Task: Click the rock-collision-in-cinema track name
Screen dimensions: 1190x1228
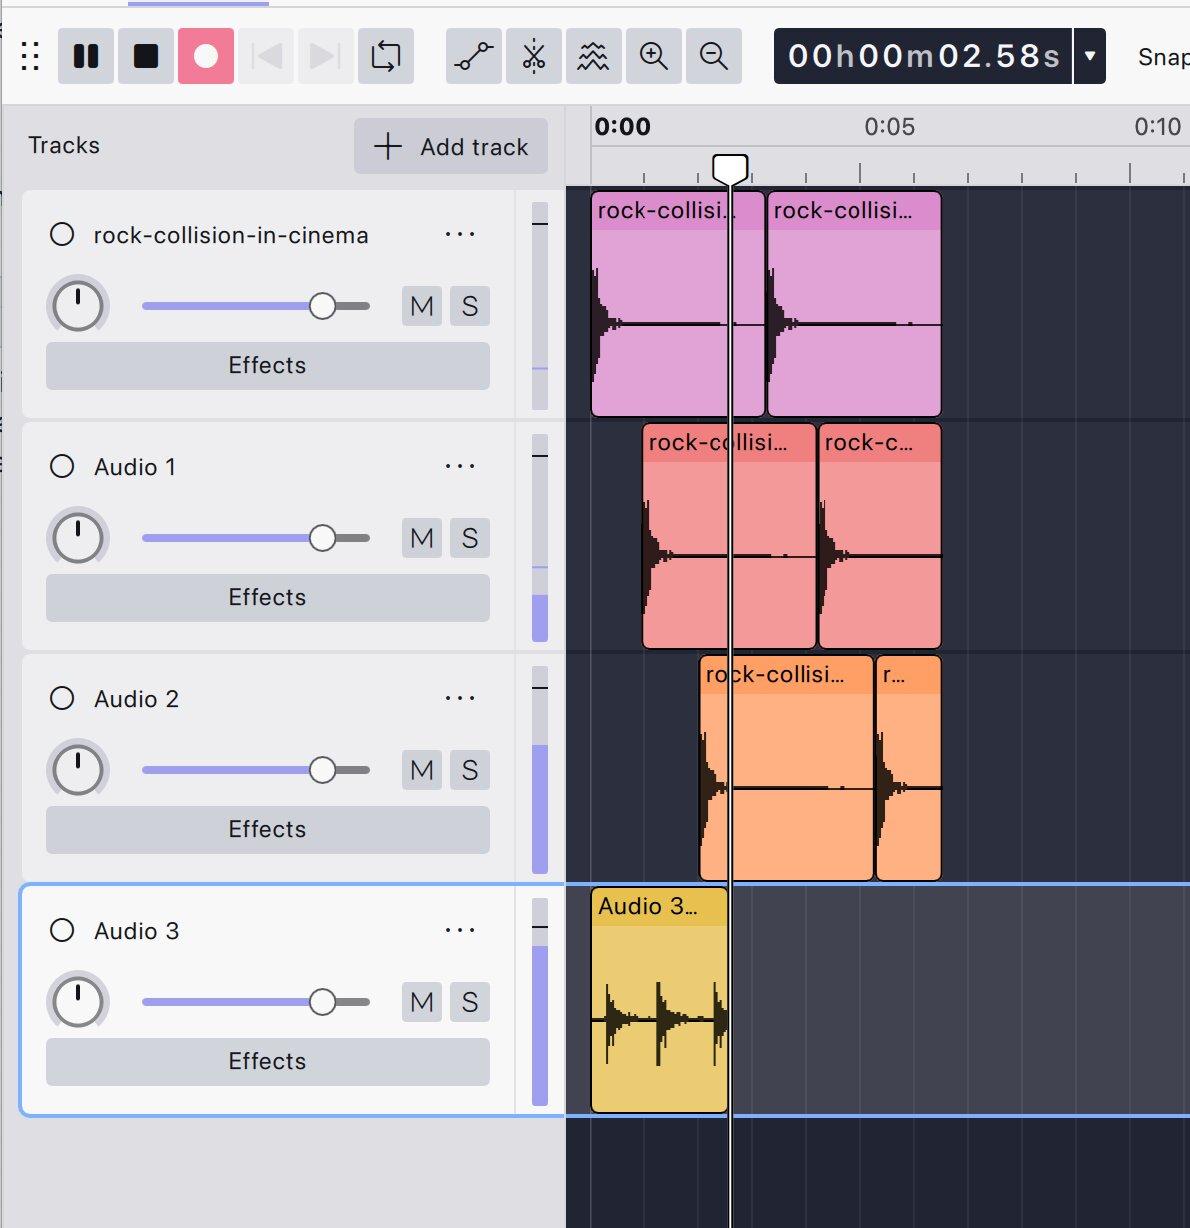Action: (231, 235)
